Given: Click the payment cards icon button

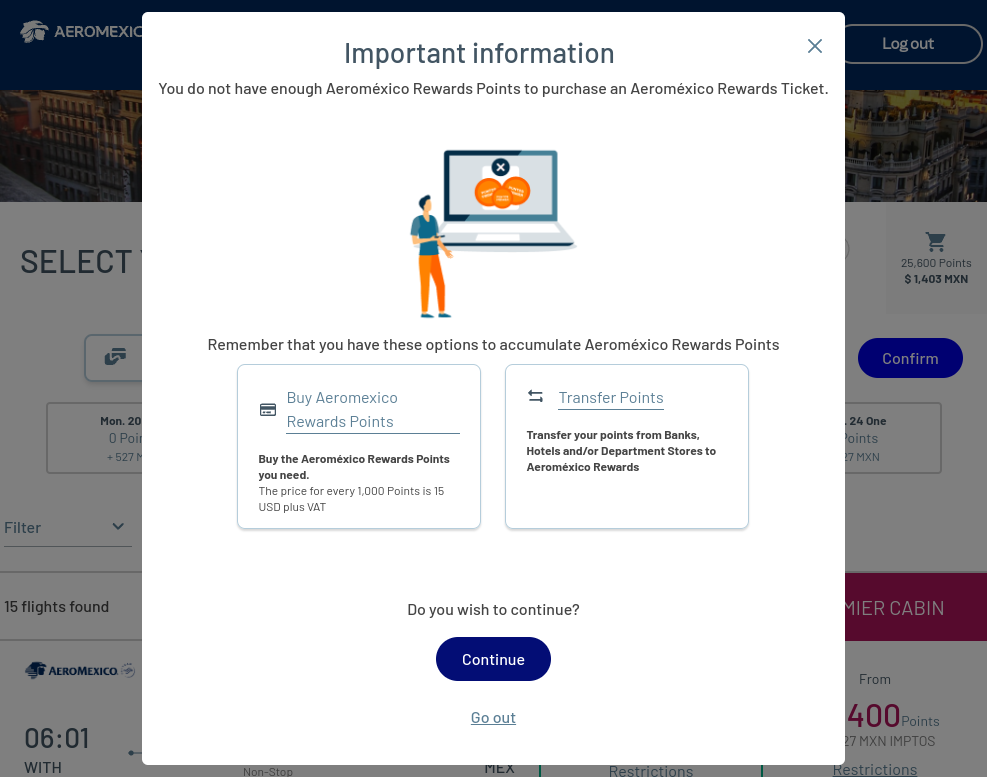Looking at the screenshot, I should point(114,358).
